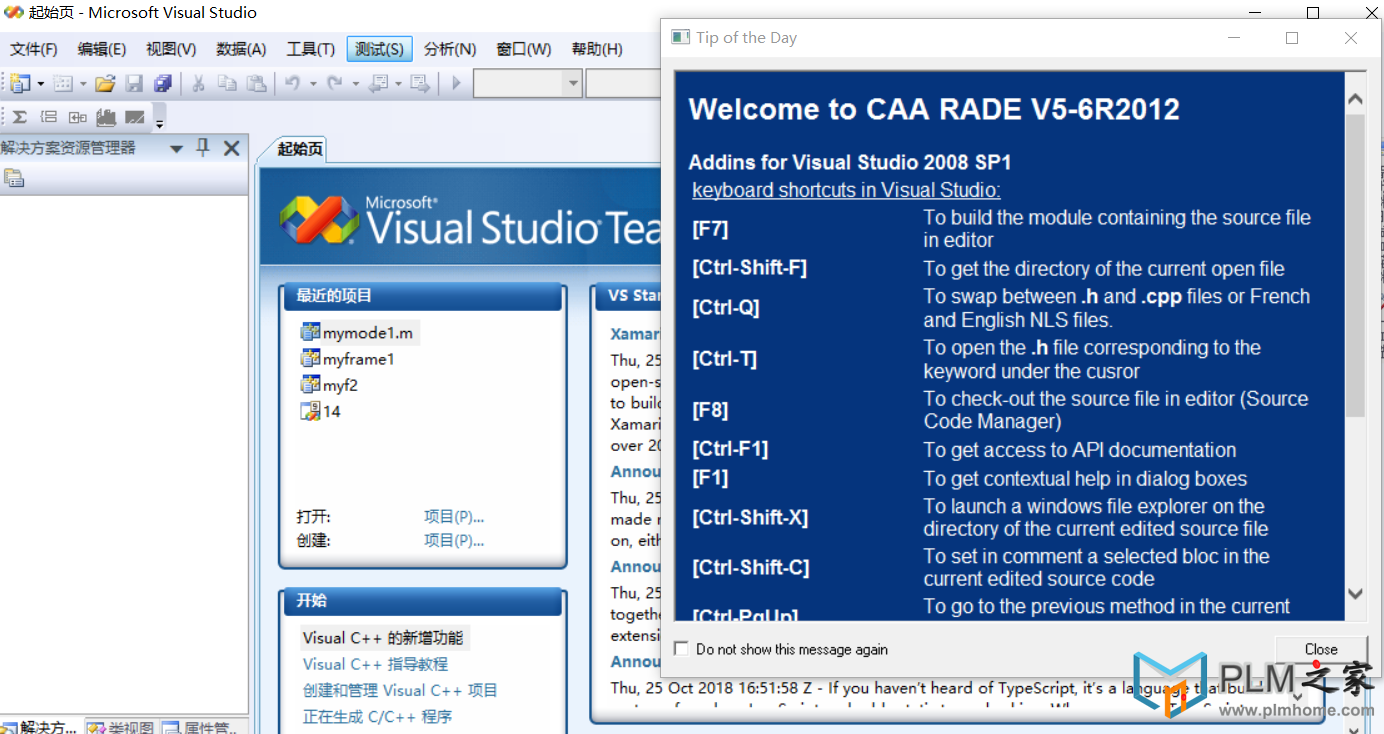1384x734 pixels.
Task: Click the factory-shaped icon in second toolbar
Action: click(106, 117)
